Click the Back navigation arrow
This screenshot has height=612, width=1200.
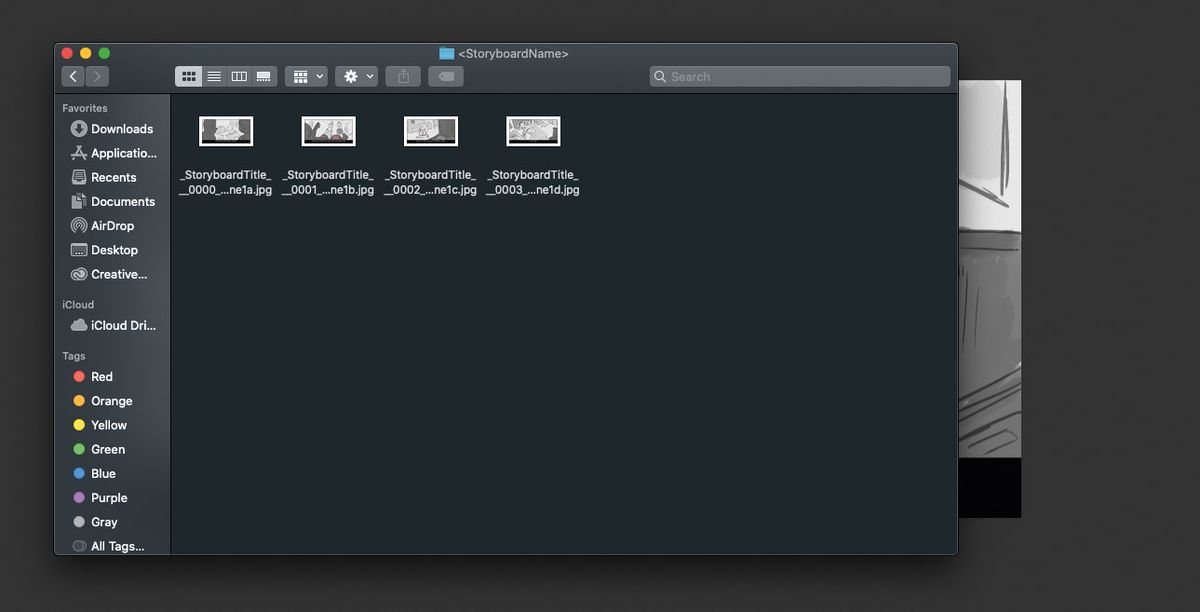pyautogui.click(x=73, y=75)
